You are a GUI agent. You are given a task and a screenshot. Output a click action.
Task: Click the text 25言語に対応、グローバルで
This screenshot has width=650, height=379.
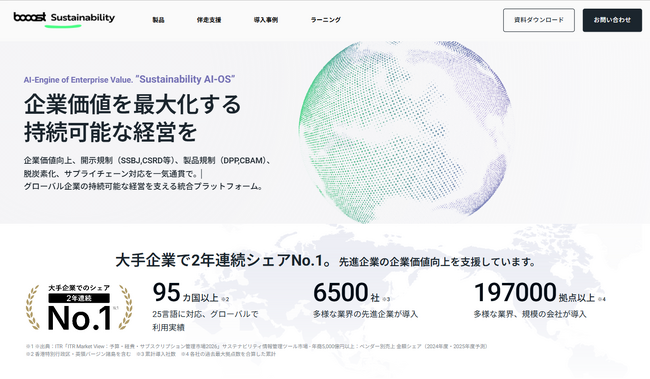point(205,314)
